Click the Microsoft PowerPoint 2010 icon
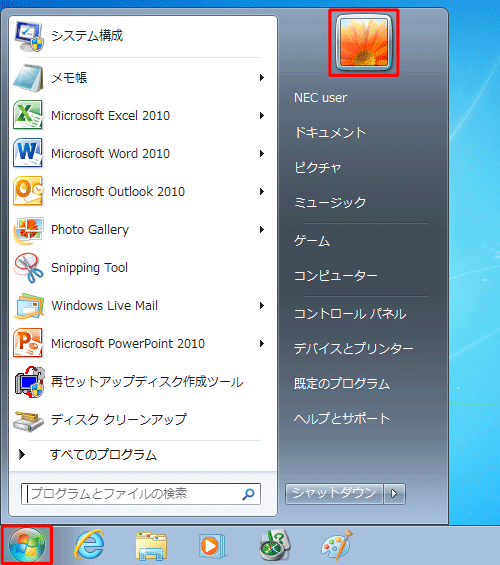Image resolution: width=500 pixels, height=565 pixels. 28,343
